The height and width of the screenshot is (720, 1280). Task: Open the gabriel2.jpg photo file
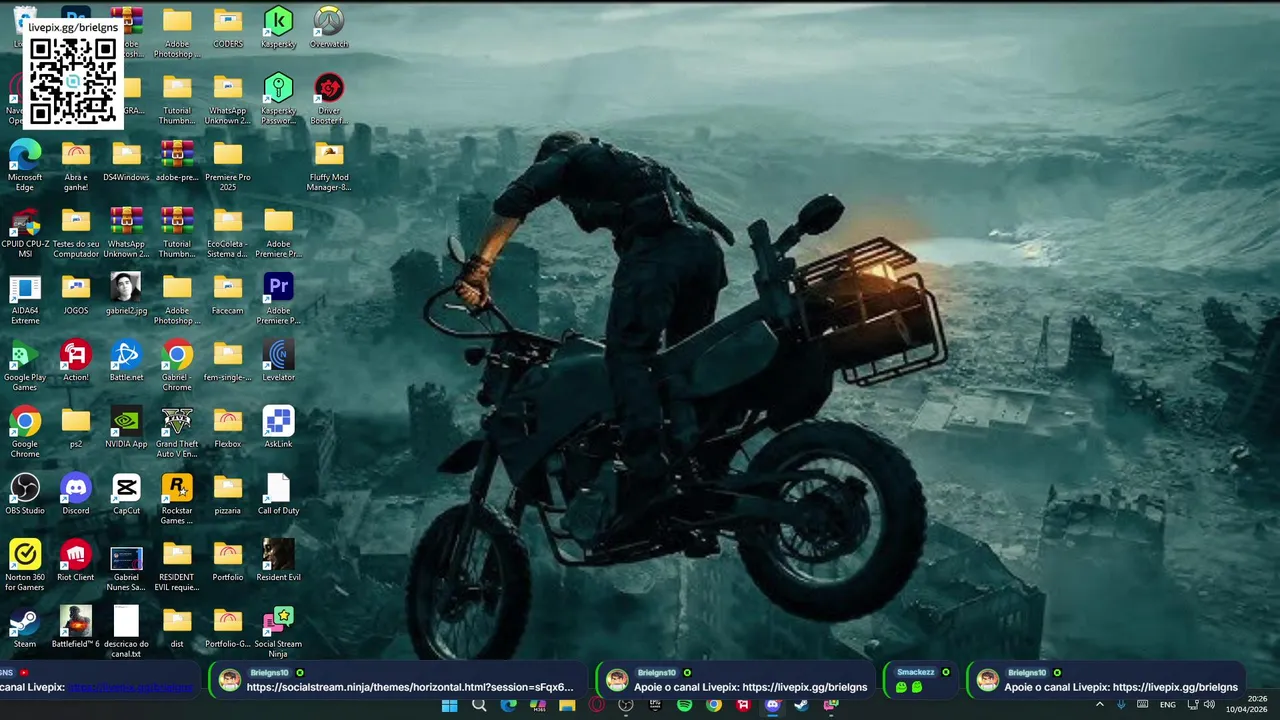[126, 294]
